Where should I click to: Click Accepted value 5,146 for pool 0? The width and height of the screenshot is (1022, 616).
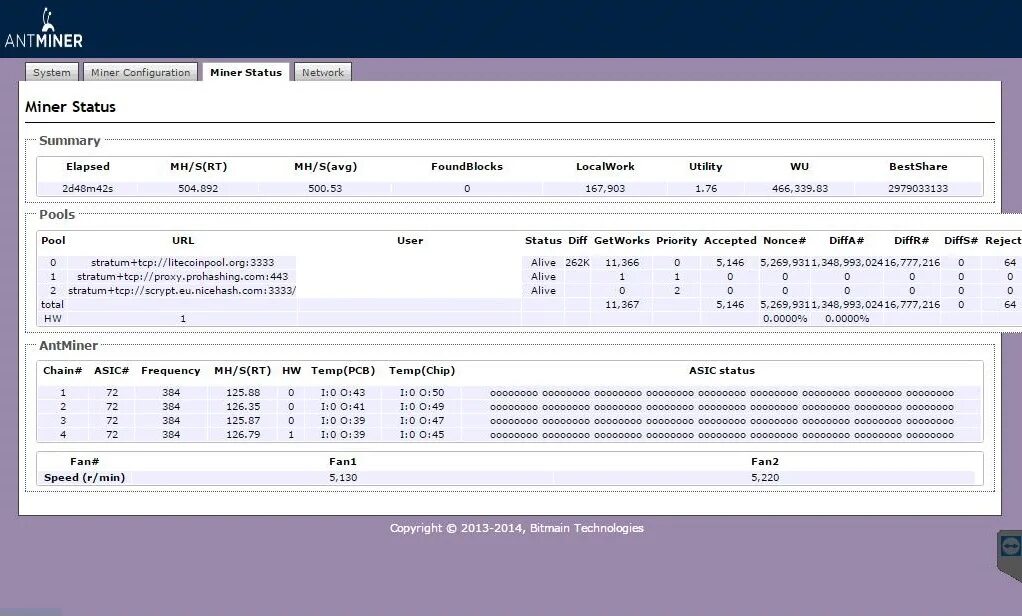click(730, 263)
